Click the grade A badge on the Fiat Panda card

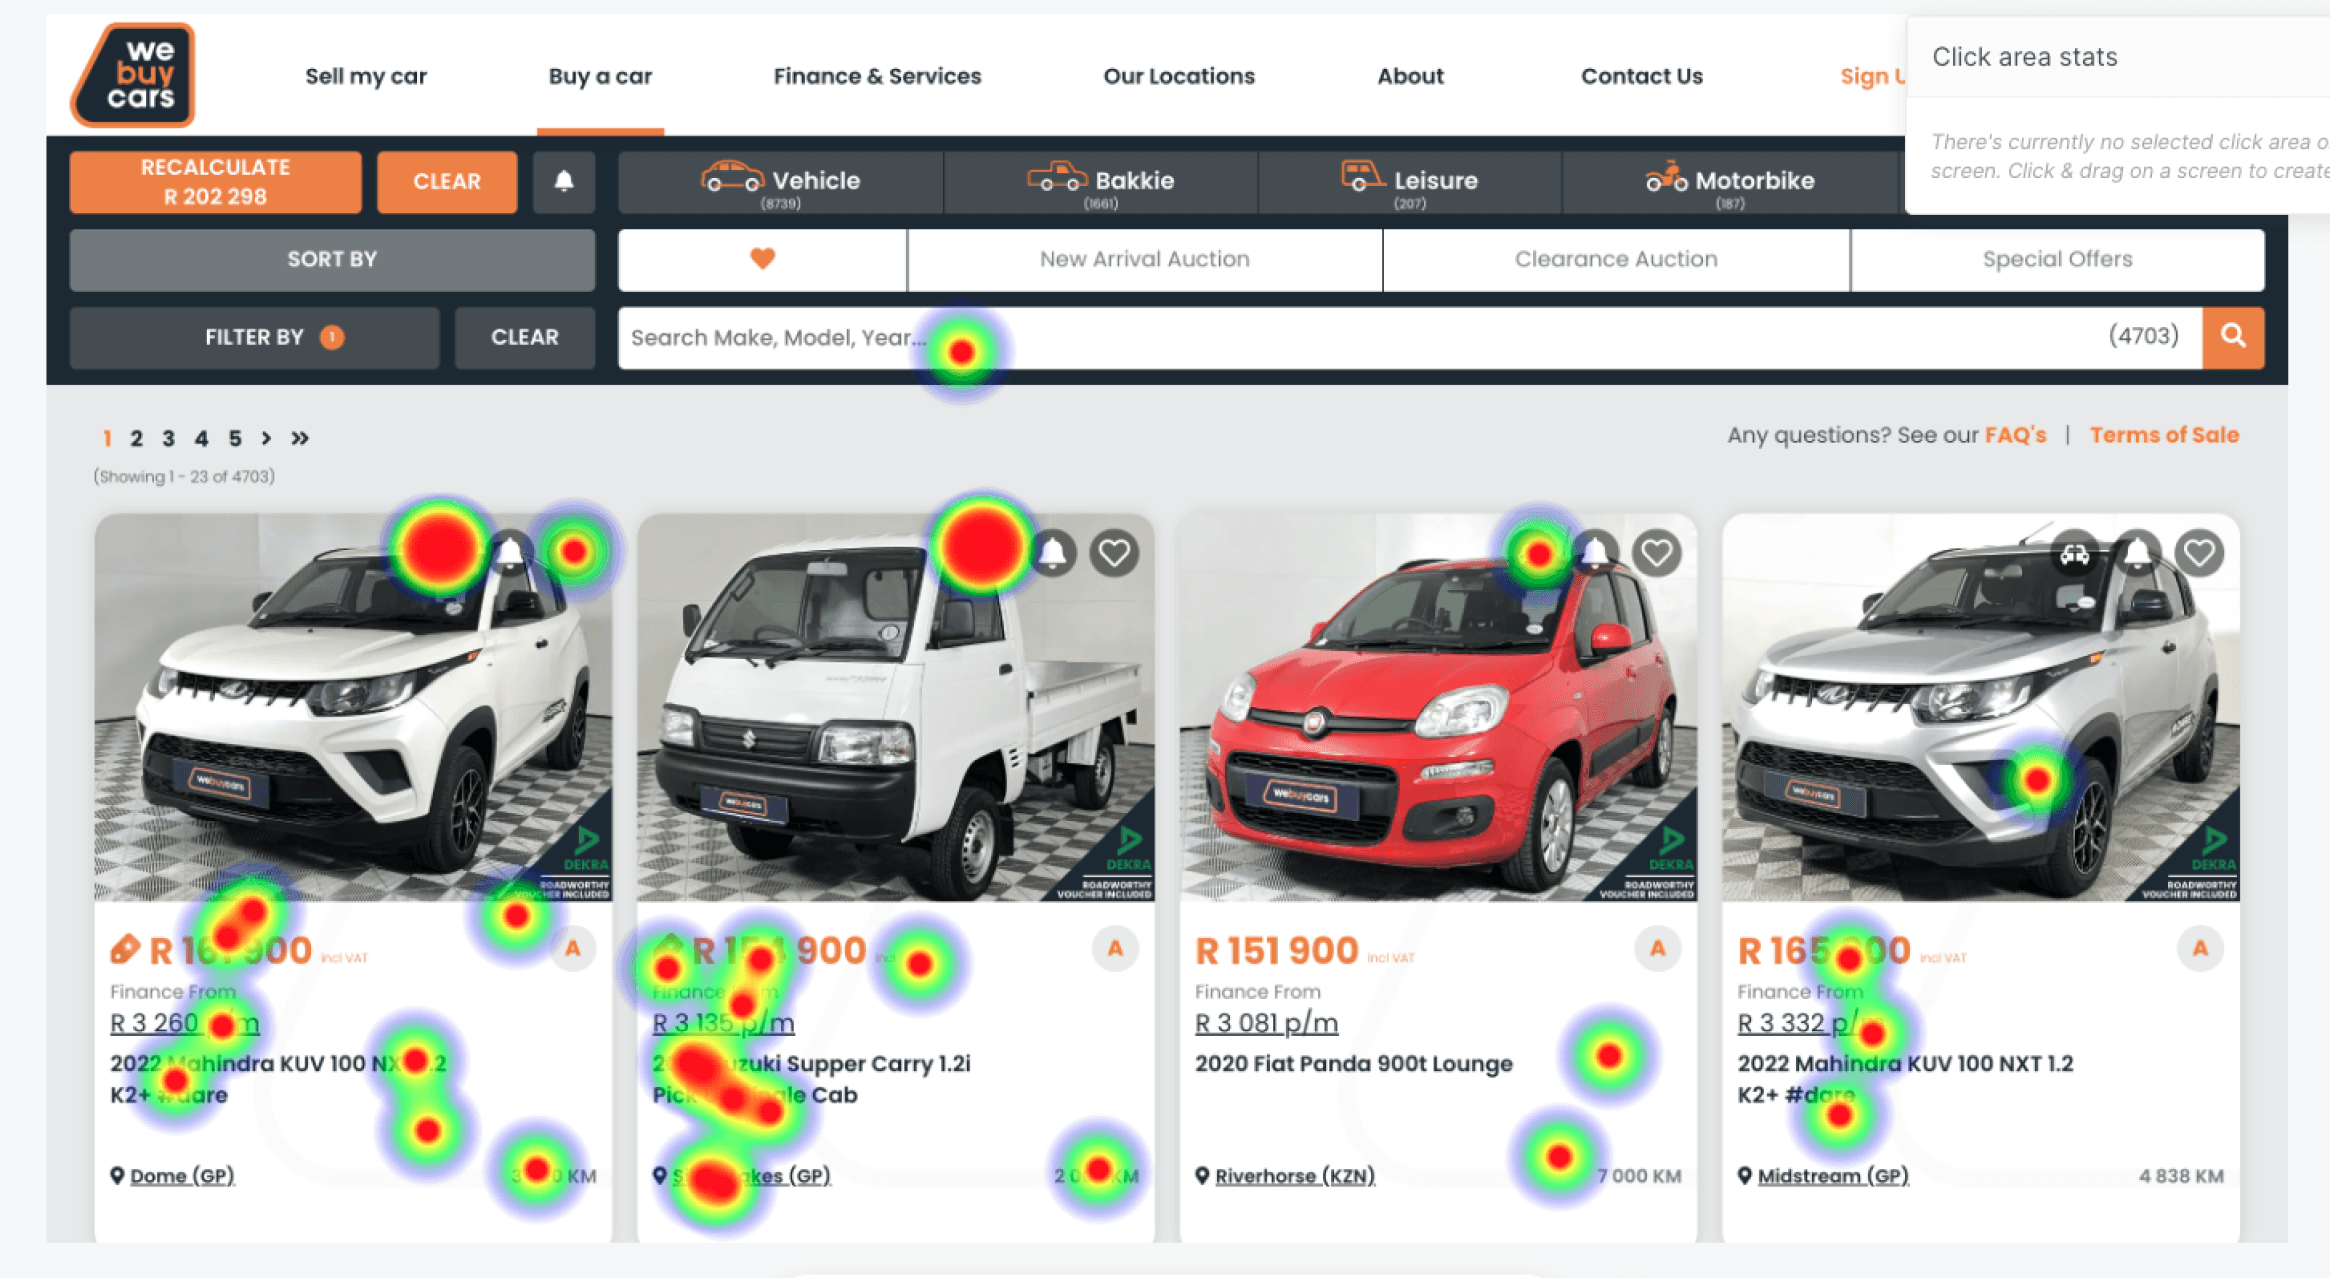(1658, 948)
